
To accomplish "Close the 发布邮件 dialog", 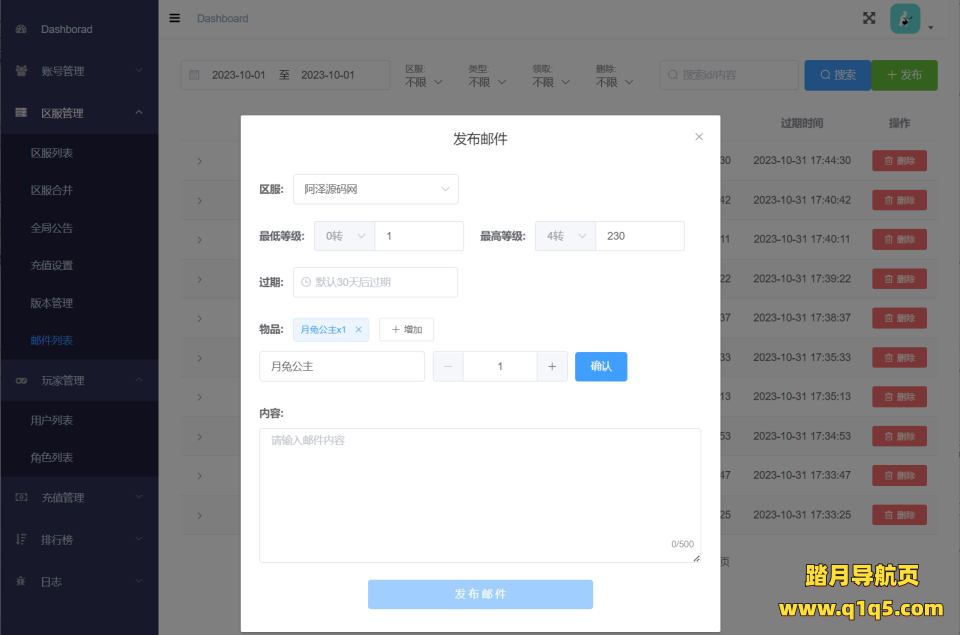I will point(699,137).
